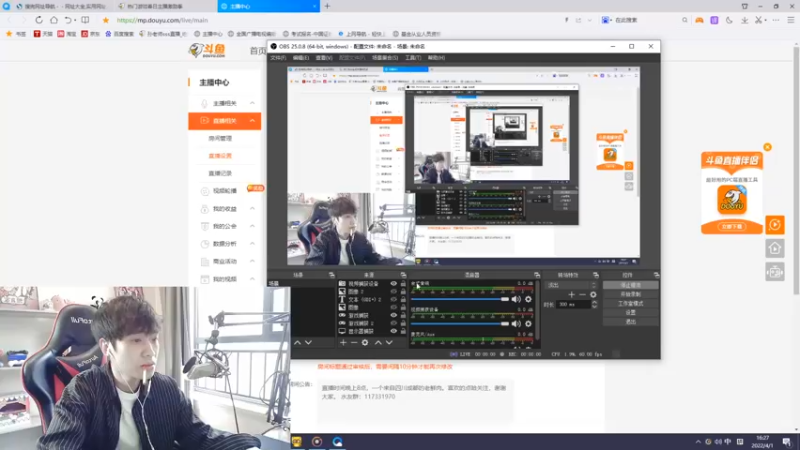Pop out the Controls dock using its header icon
The height and width of the screenshot is (450, 800).
coord(656,275)
